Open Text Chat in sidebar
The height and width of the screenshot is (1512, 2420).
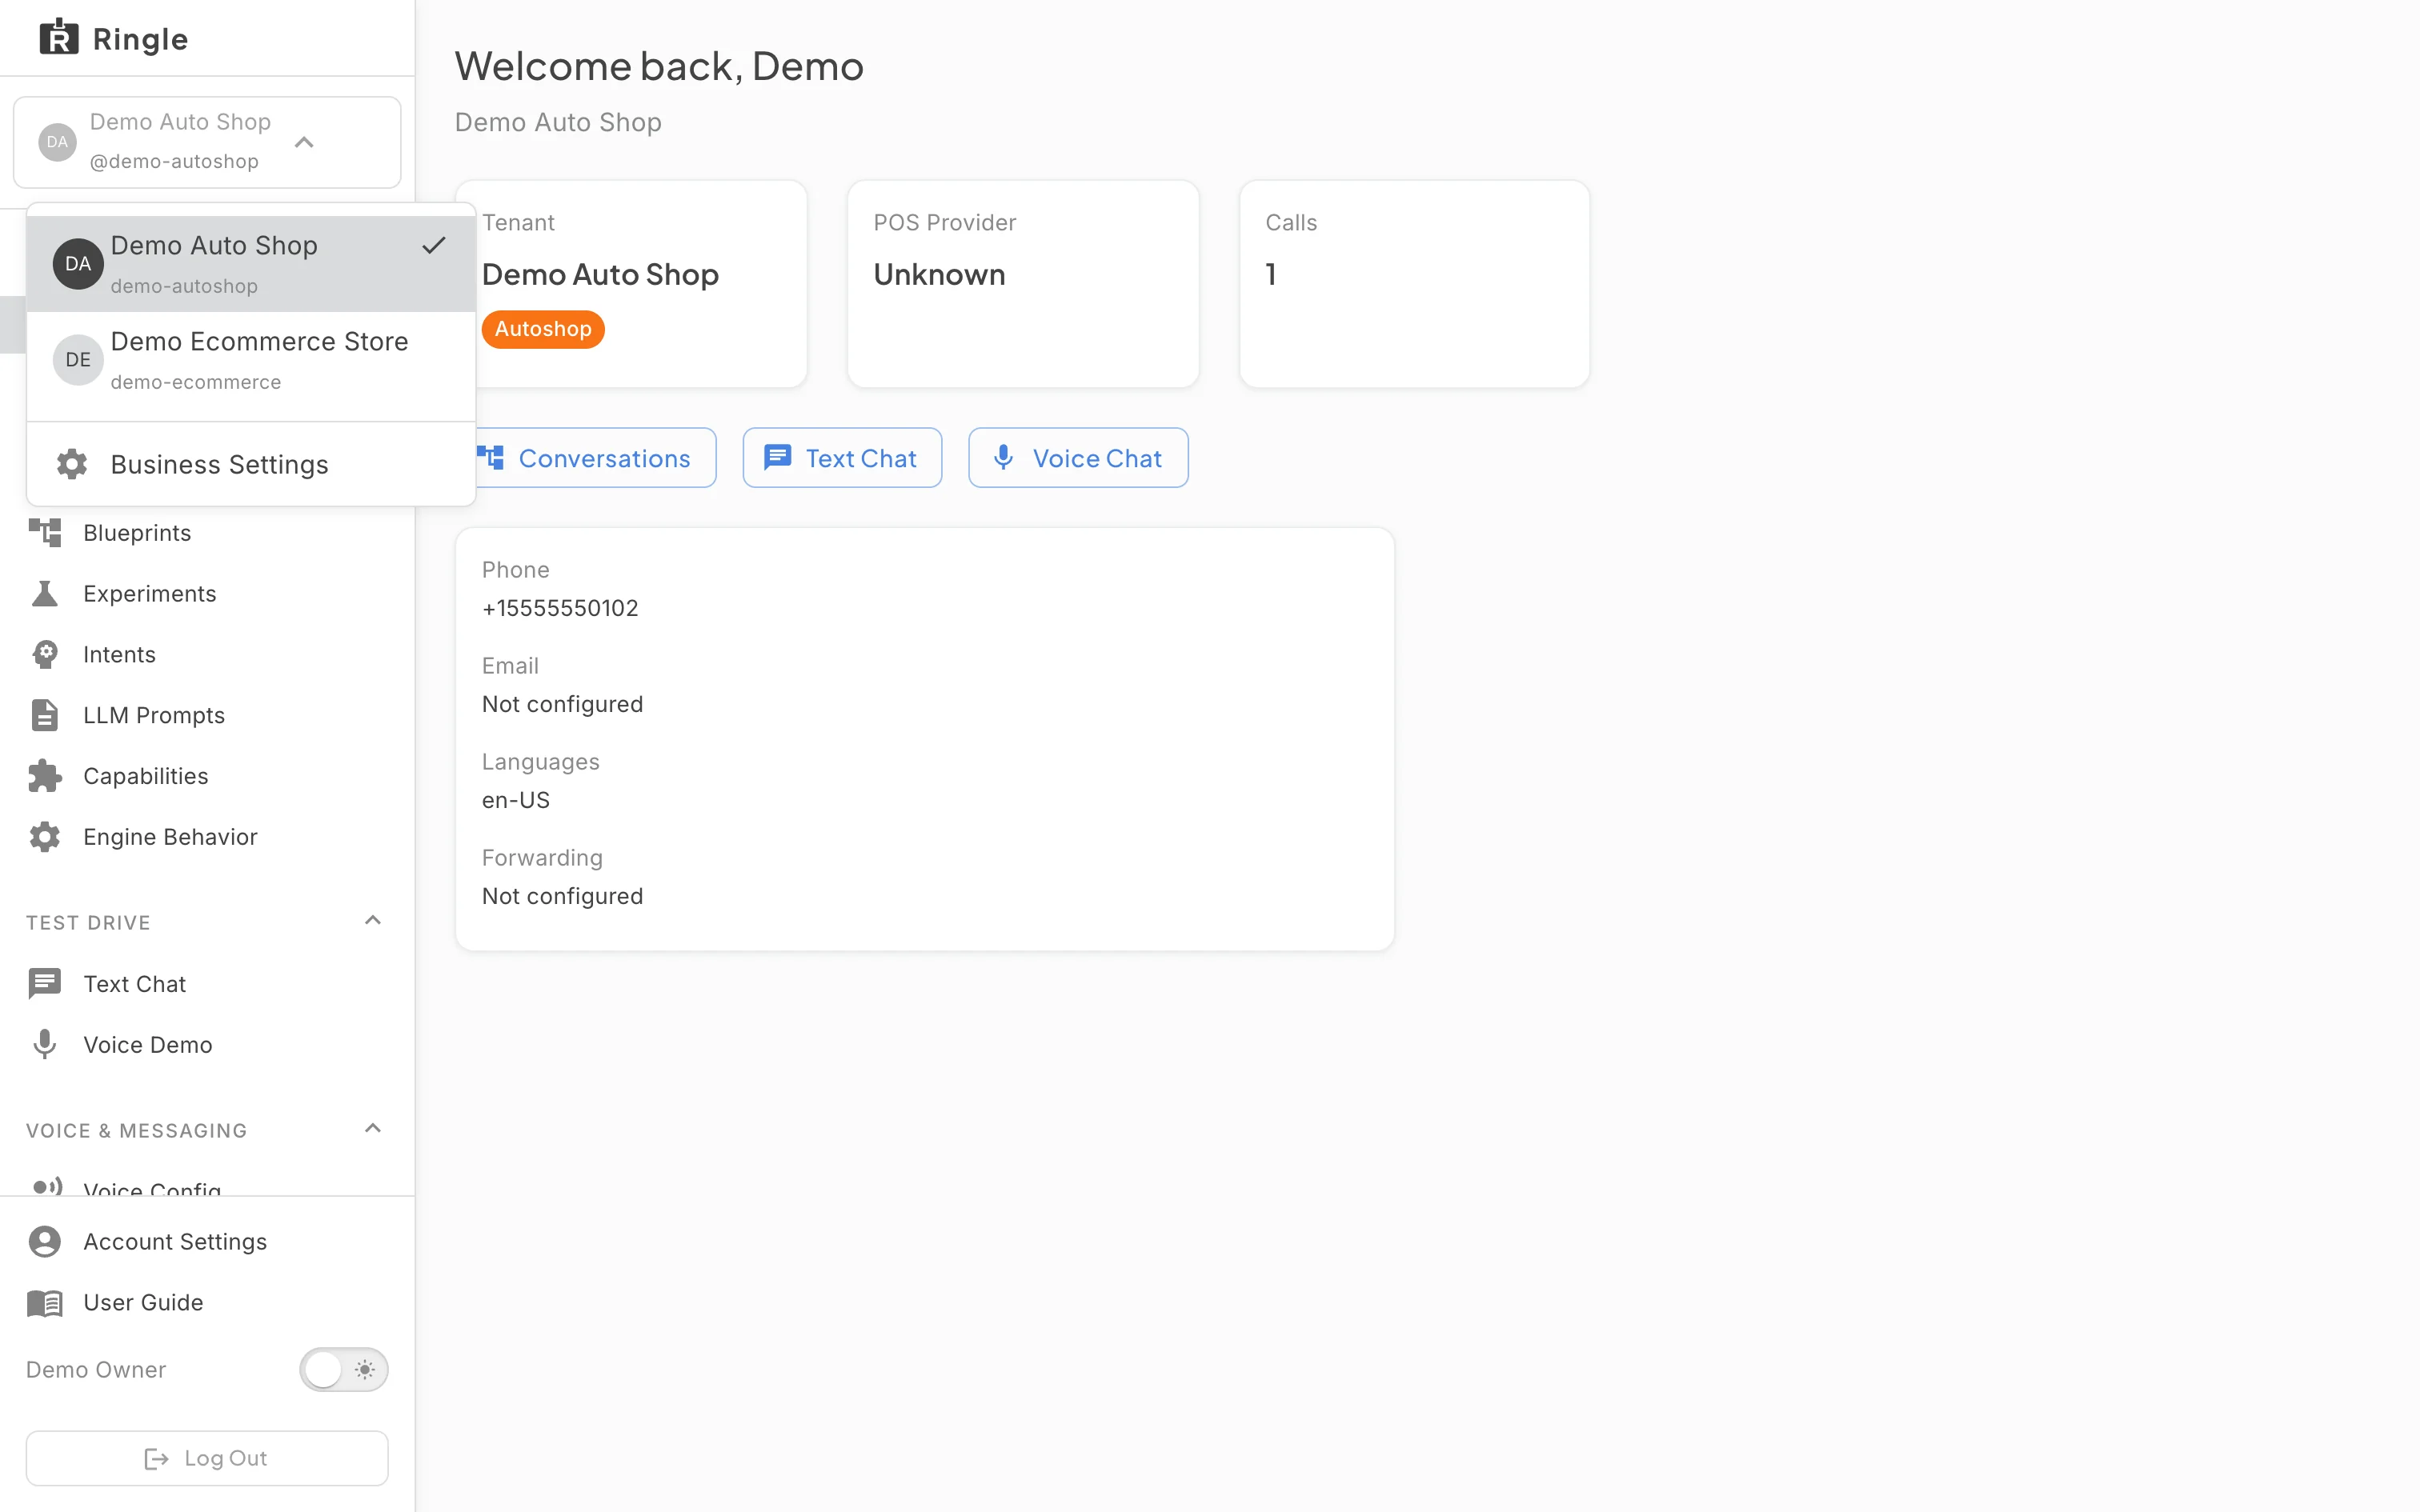[207, 984]
